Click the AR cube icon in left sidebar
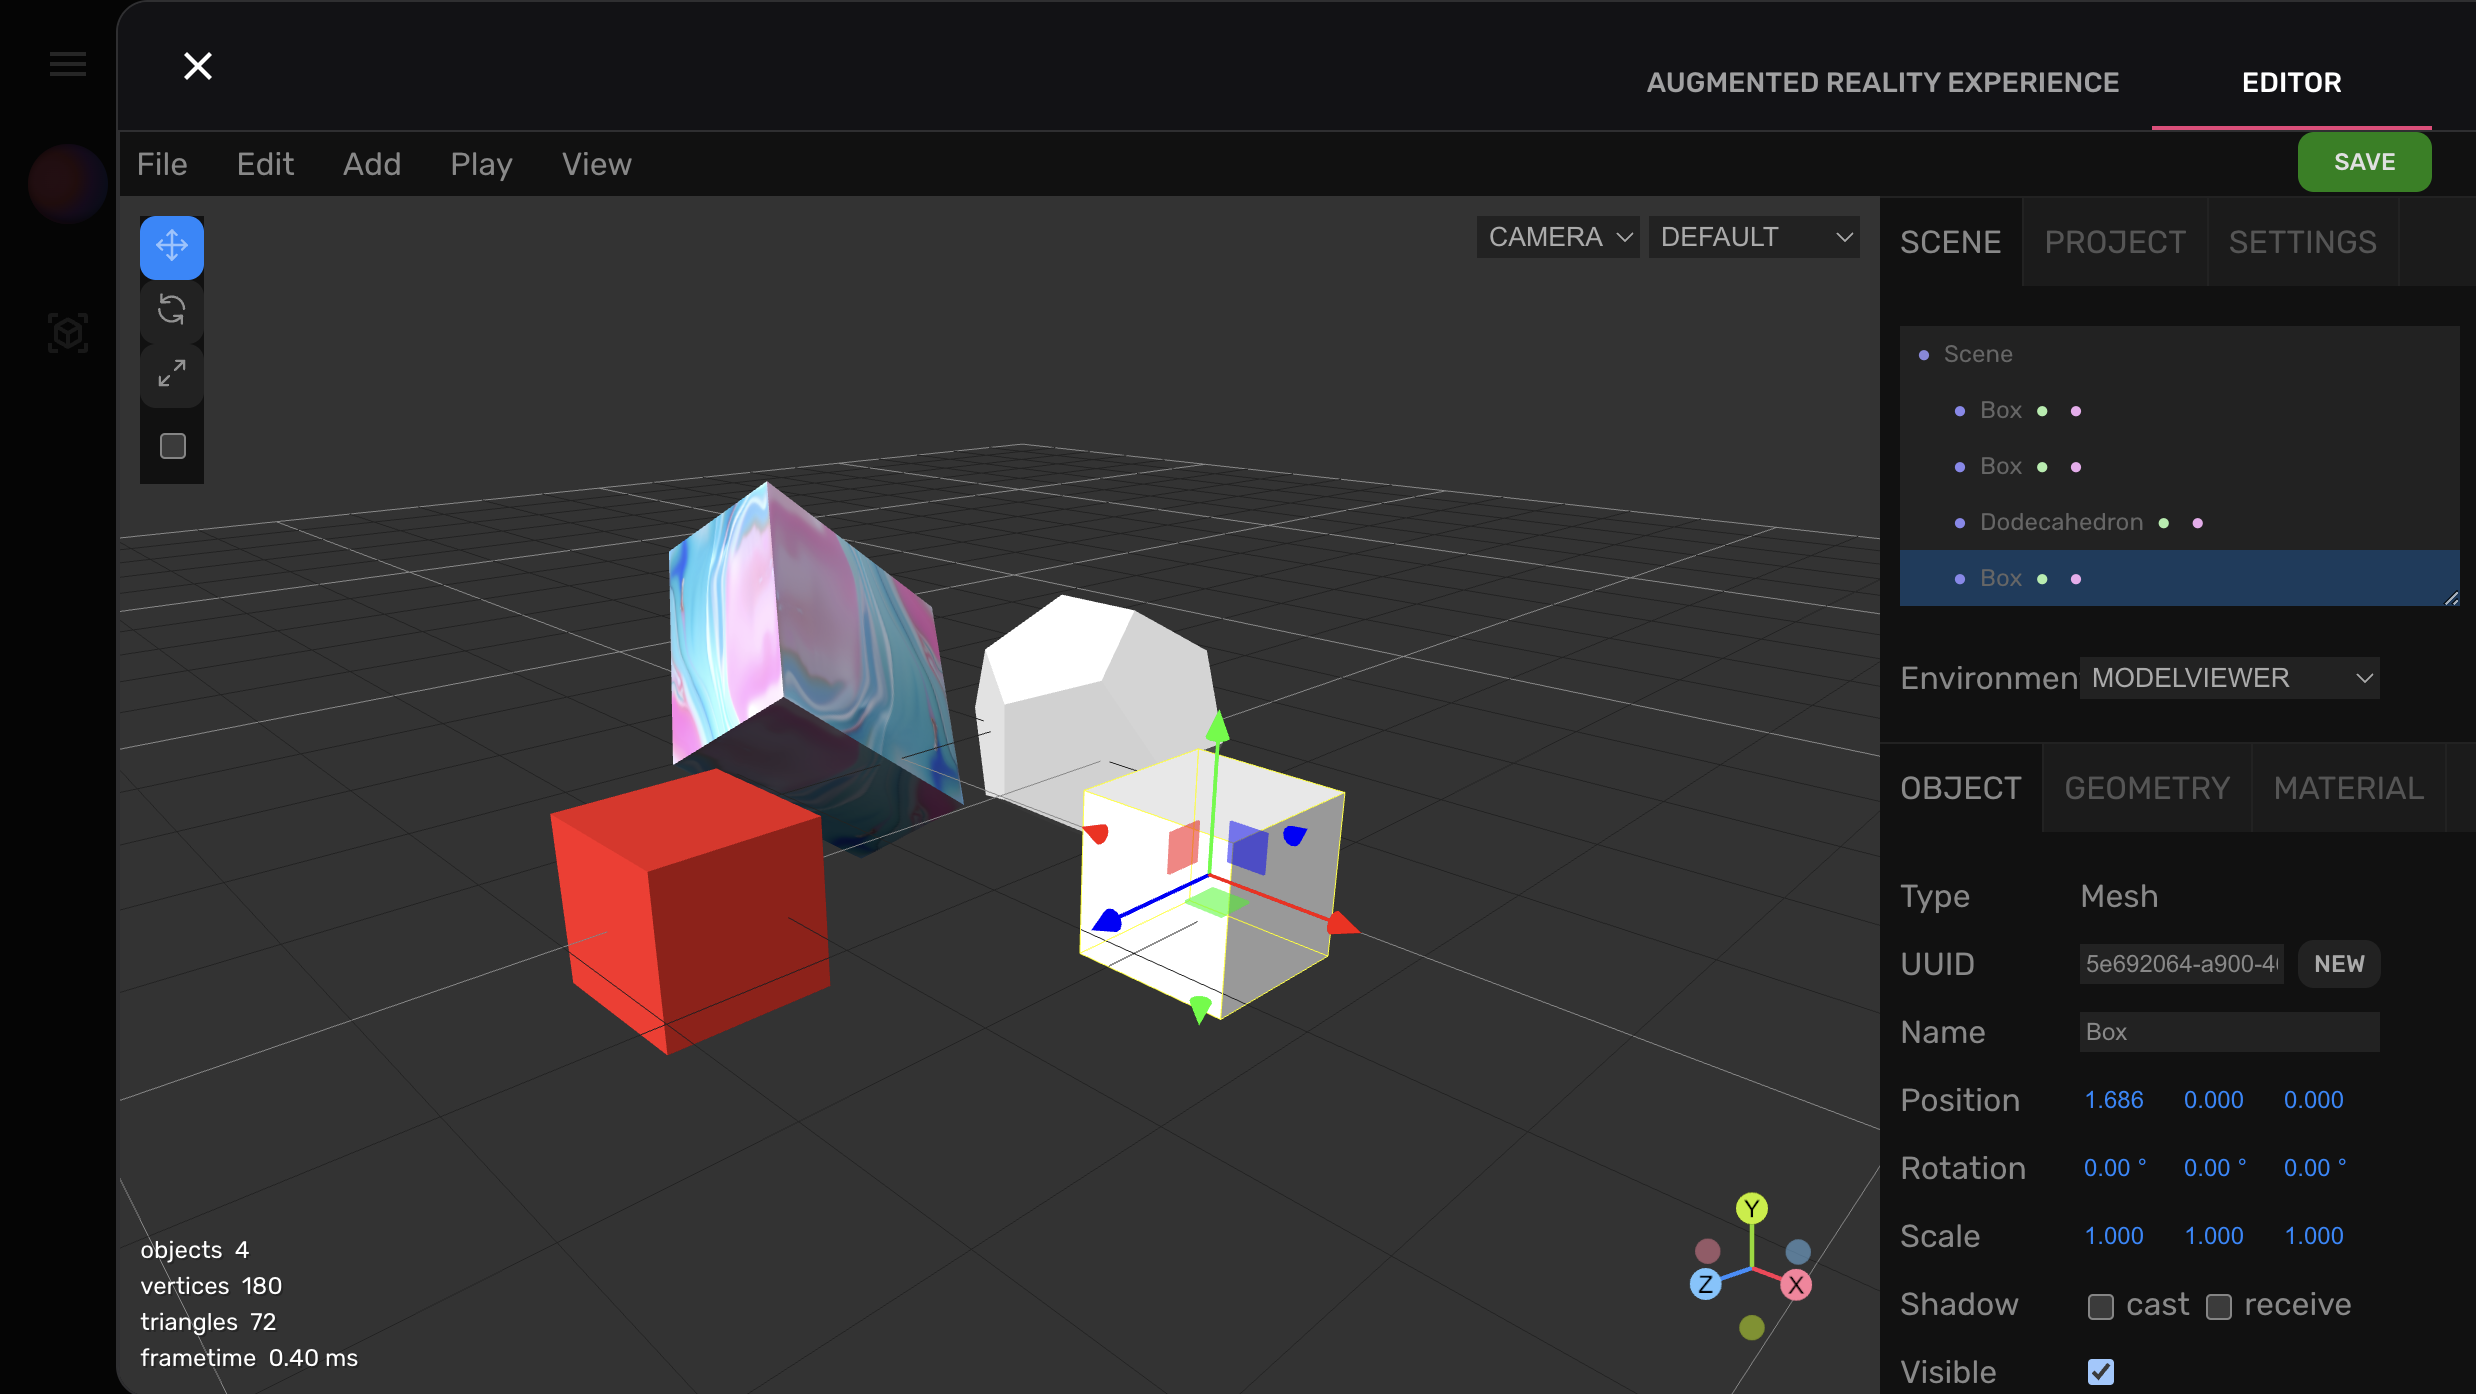Screen dimensions: 2476x1394 (66, 333)
